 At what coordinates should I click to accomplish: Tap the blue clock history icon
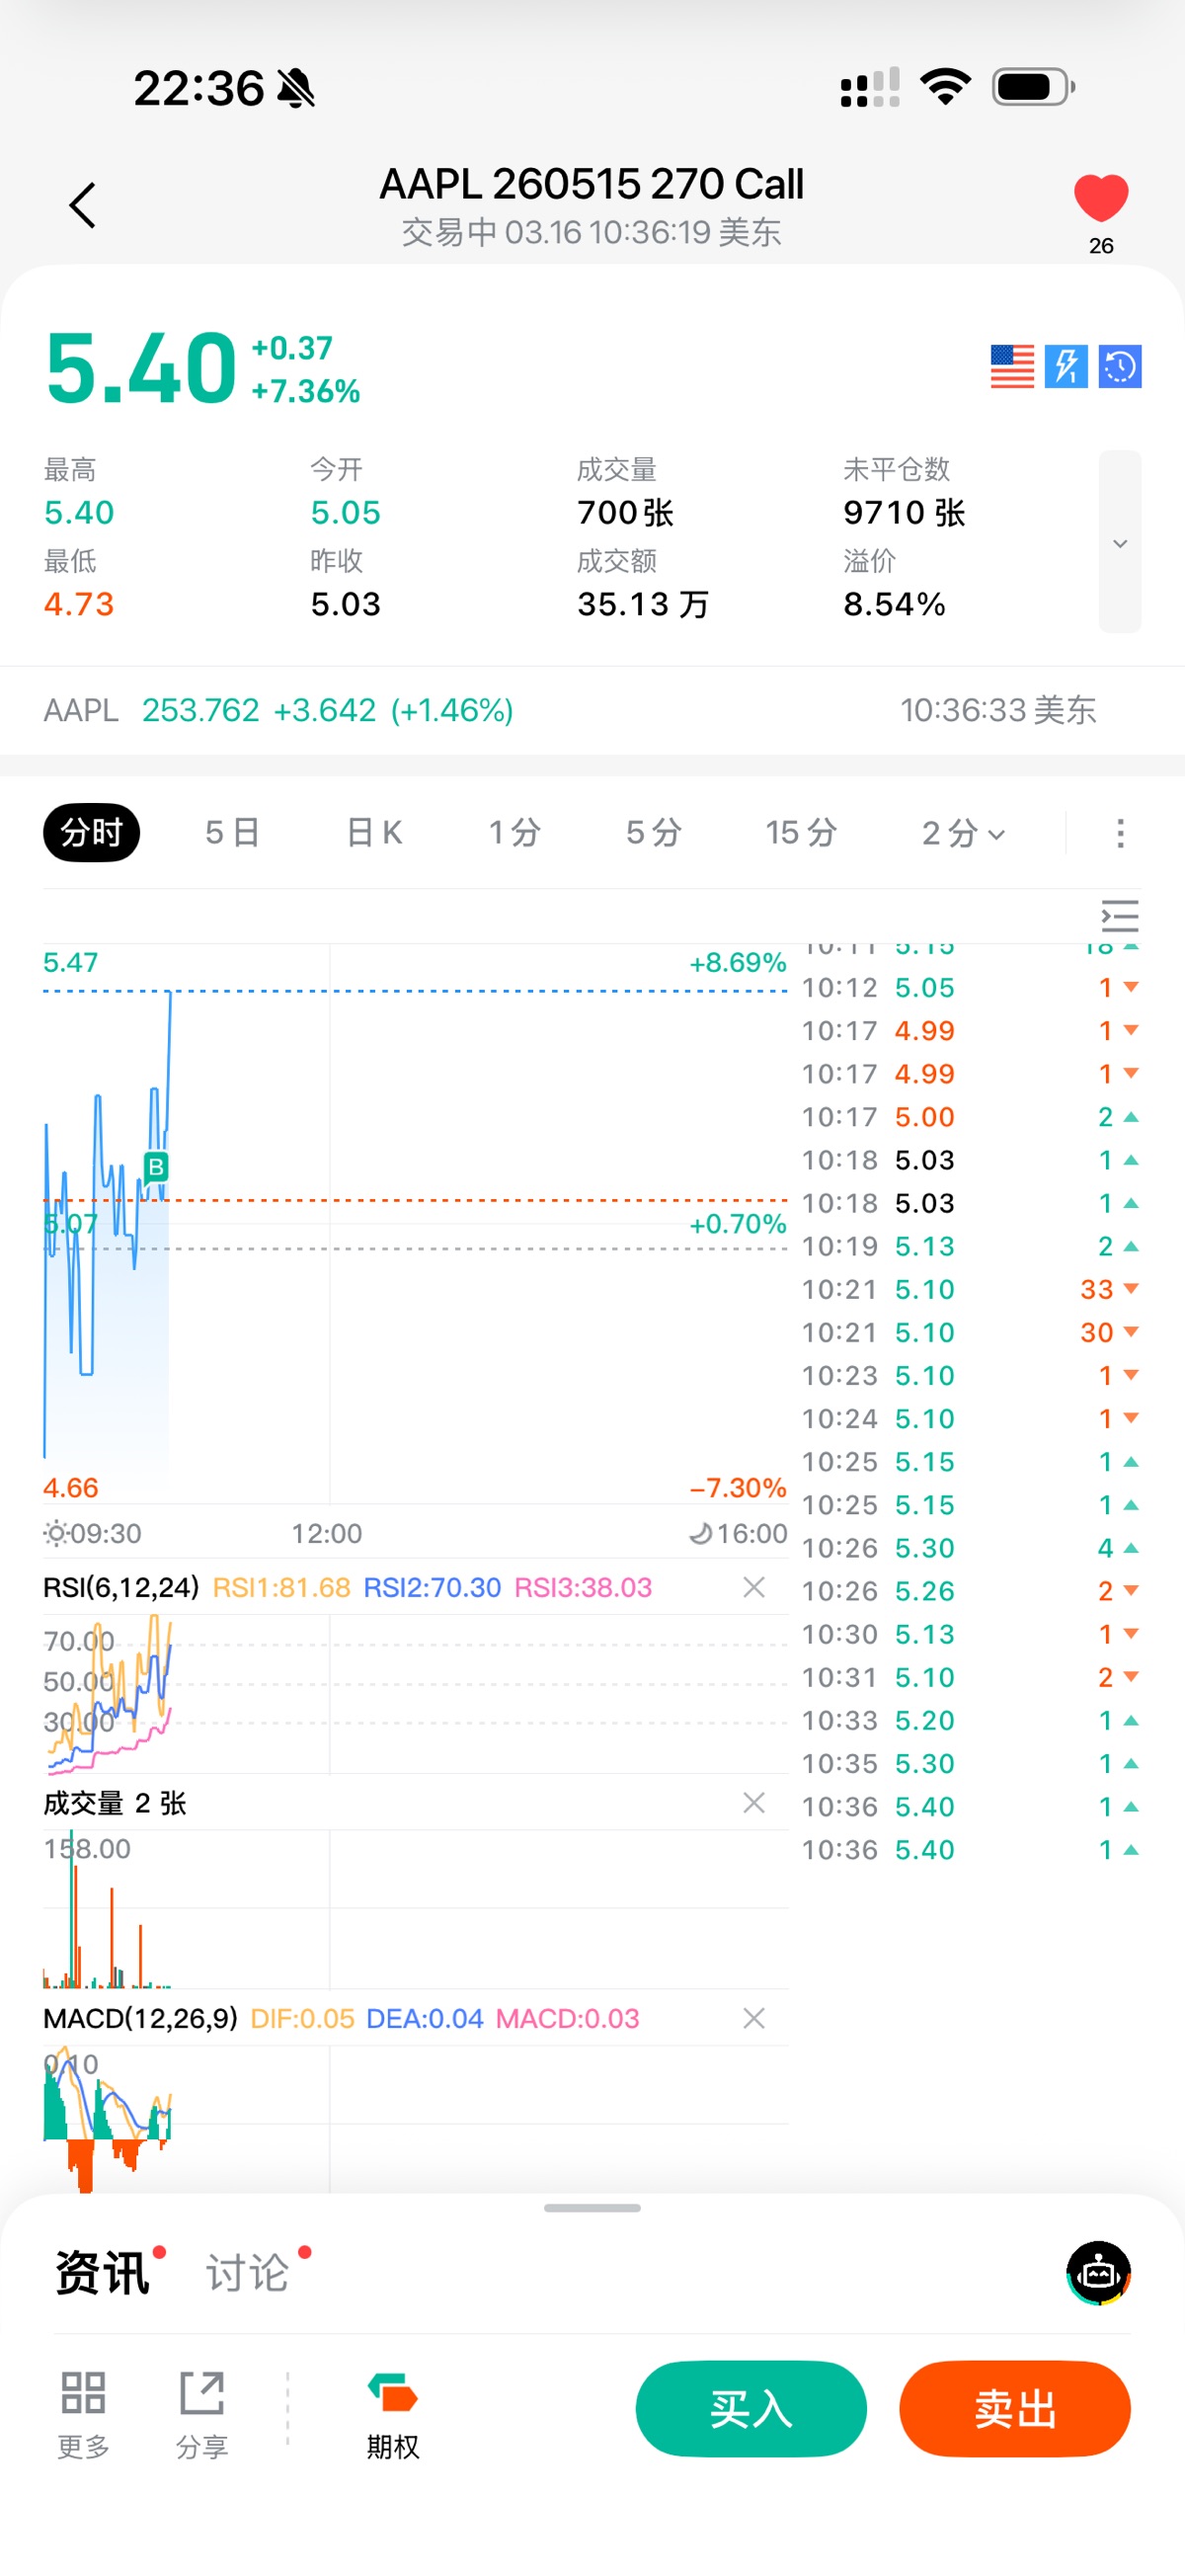[x=1120, y=366]
